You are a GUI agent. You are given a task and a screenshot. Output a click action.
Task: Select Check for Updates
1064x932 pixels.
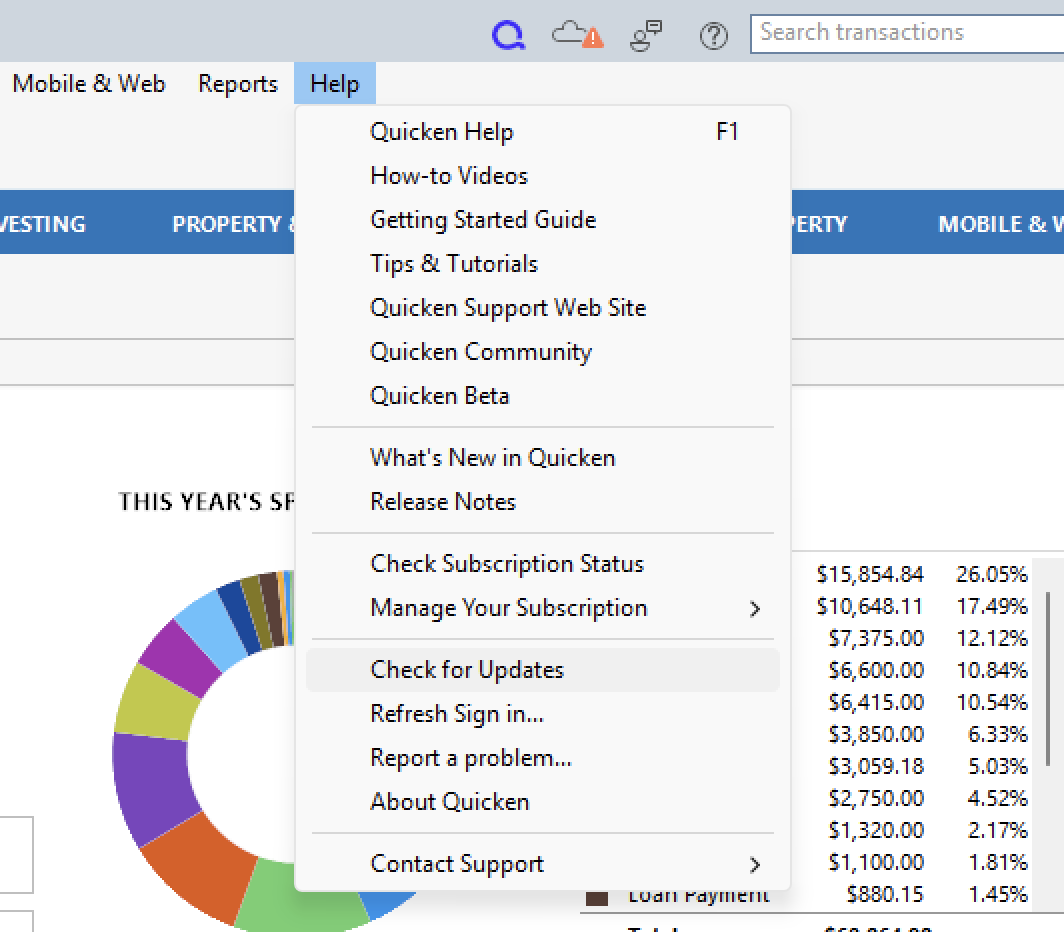click(x=467, y=670)
